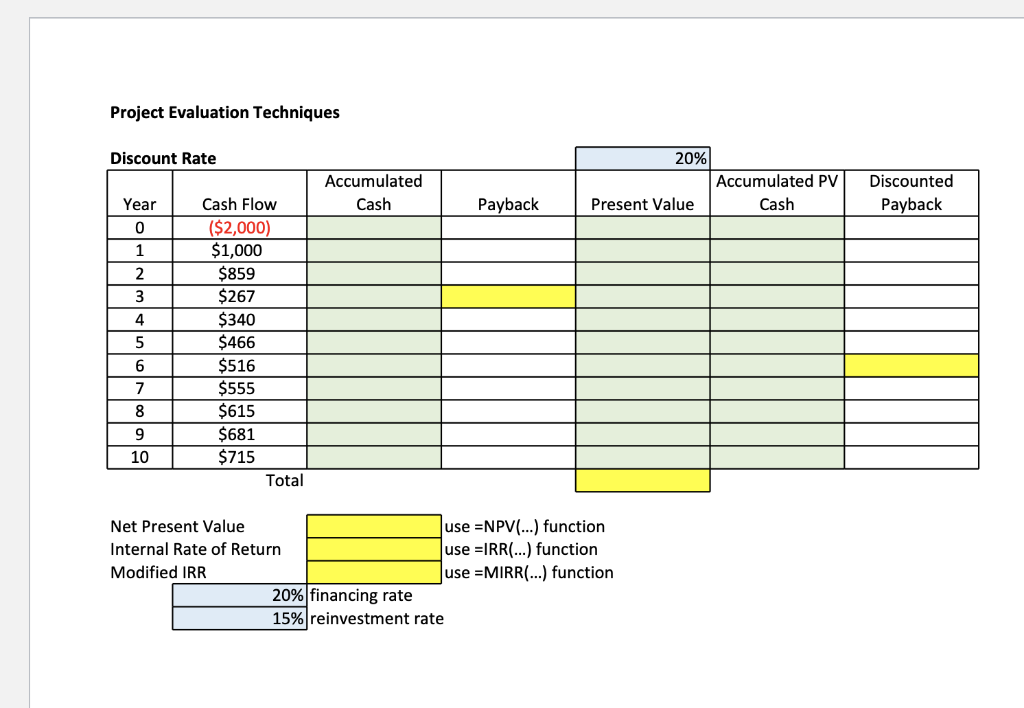Click the "Project Evaluation Techniques" title
The width and height of the screenshot is (1024, 708).
click(x=225, y=112)
